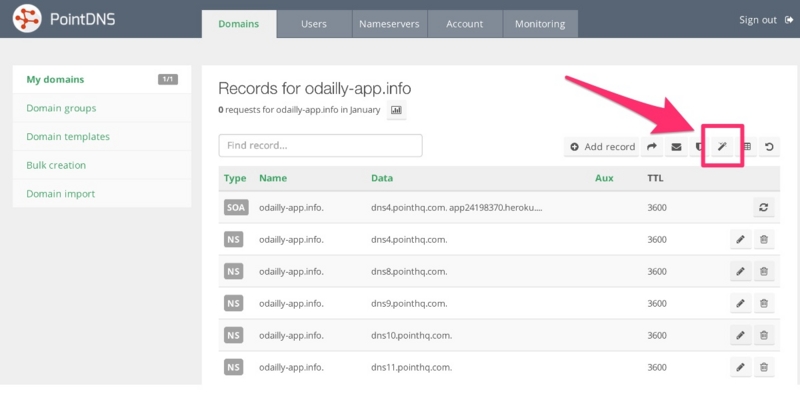800x412 pixels.
Task: Switch to the Users tab
Action: pos(314,24)
